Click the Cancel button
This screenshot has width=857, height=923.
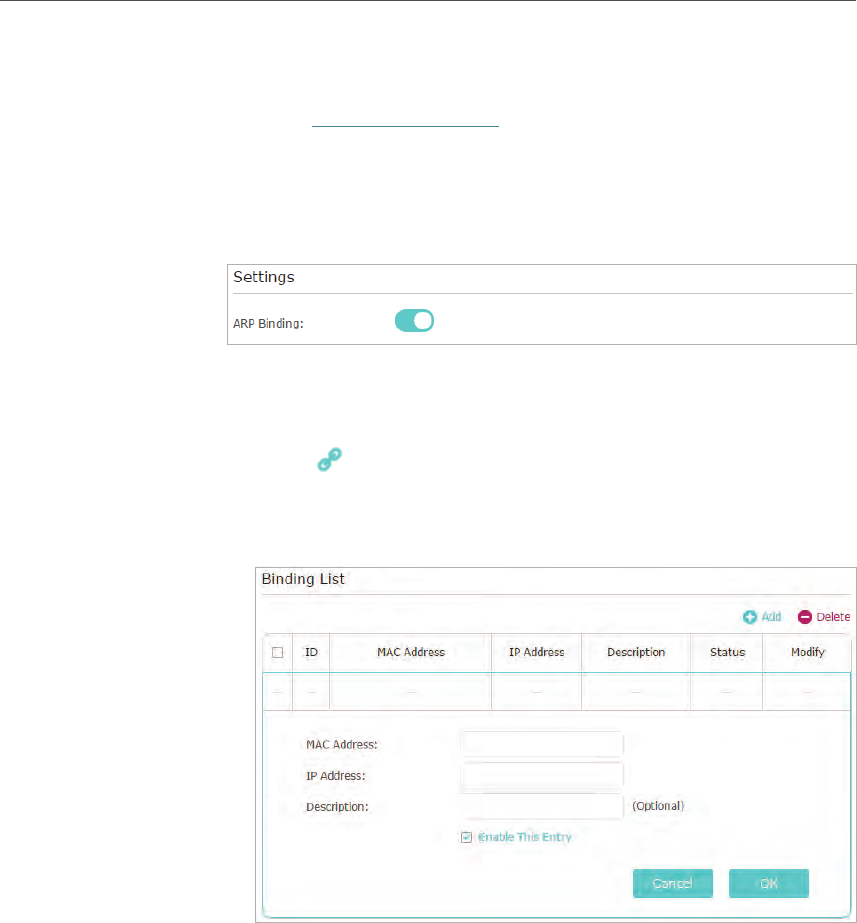click(x=673, y=883)
